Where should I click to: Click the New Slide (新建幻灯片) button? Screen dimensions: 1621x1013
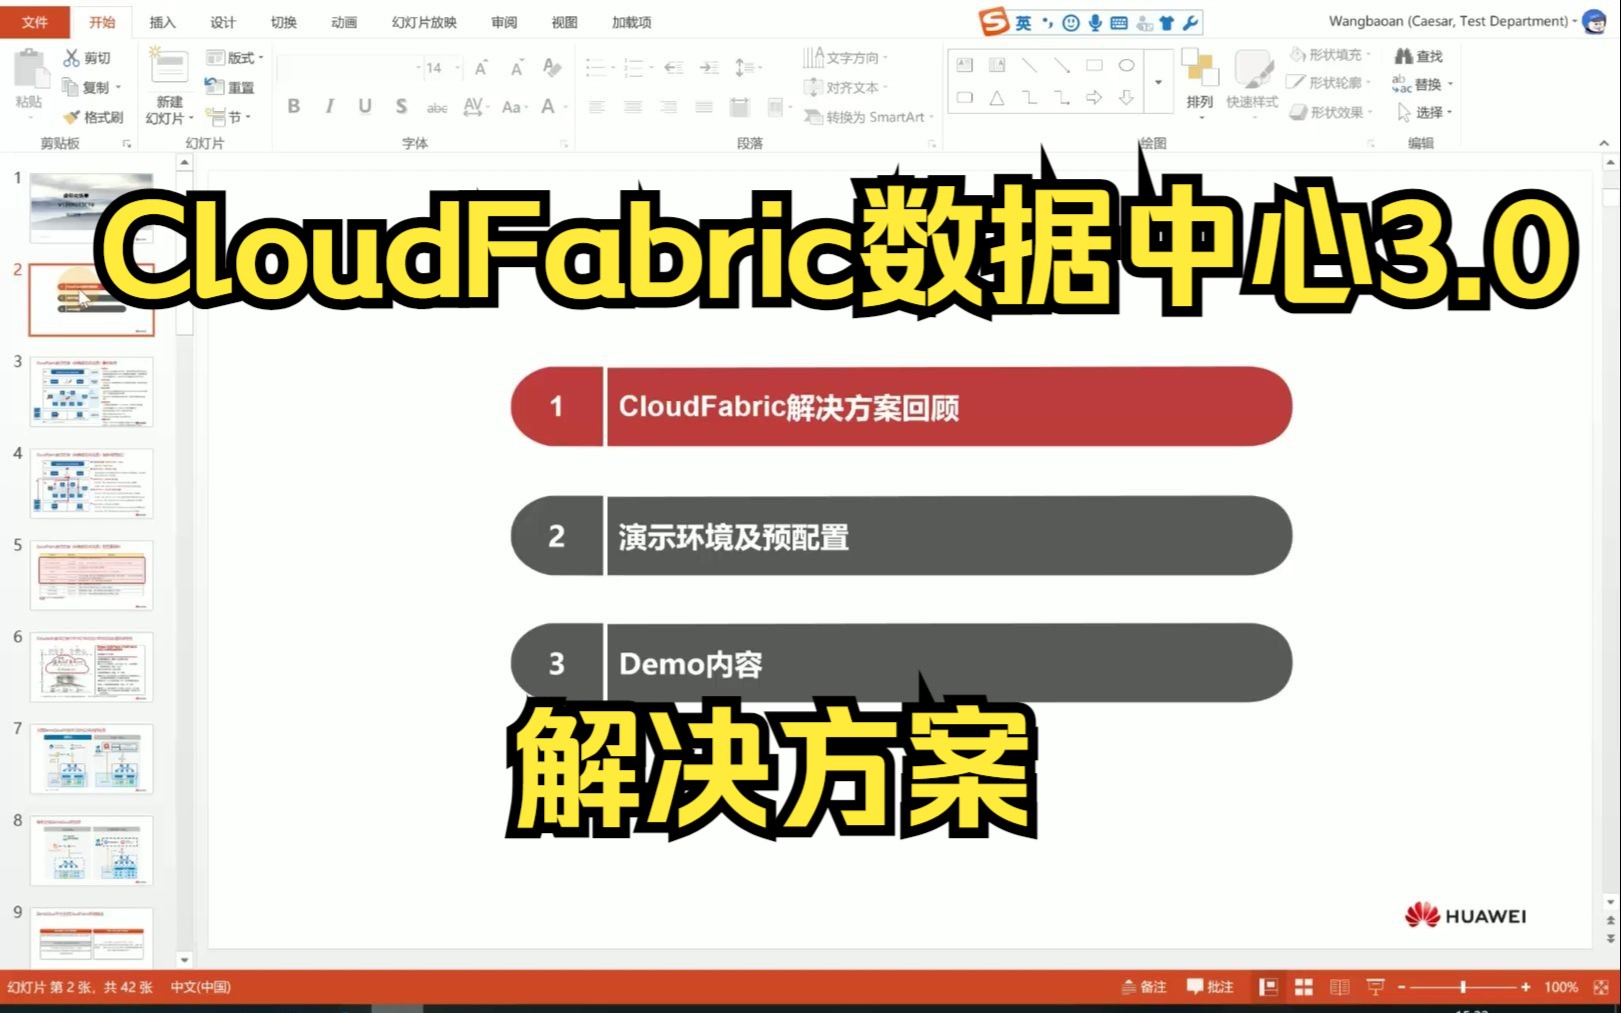pyautogui.click(x=169, y=87)
